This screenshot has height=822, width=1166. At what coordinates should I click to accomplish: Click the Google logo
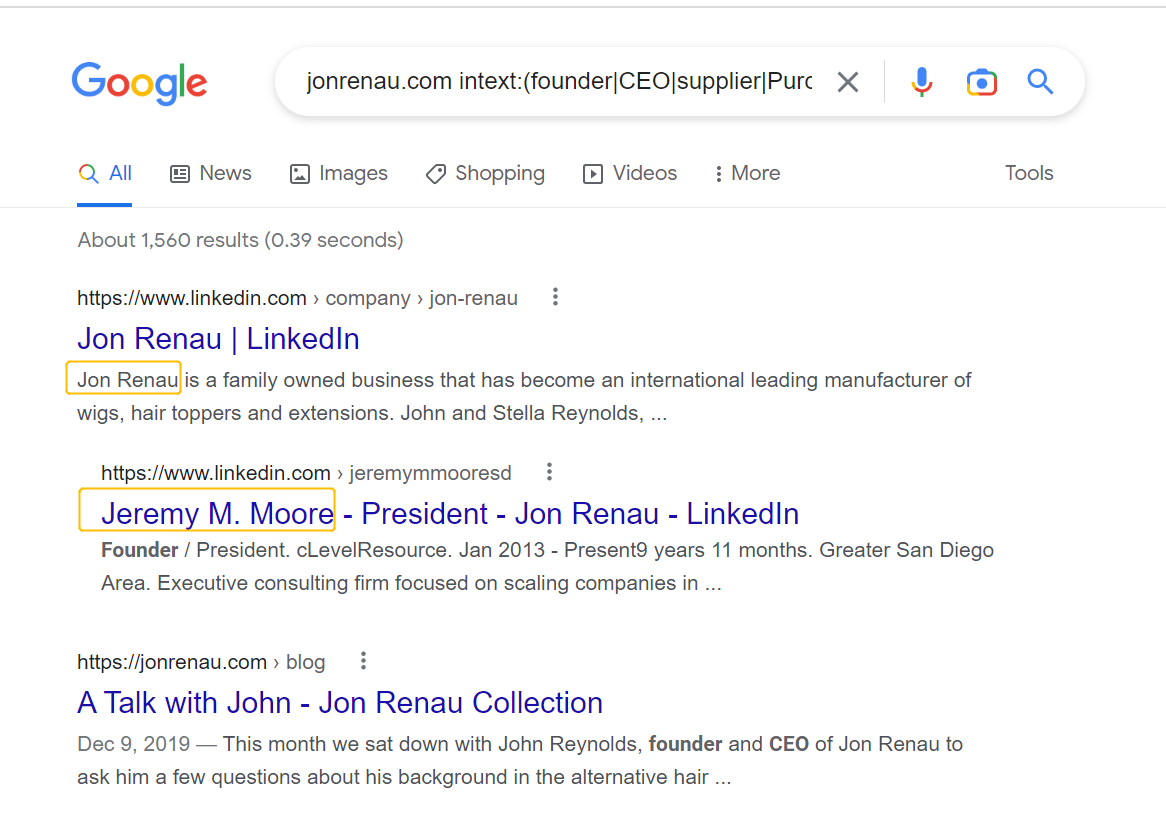[139, 83]
